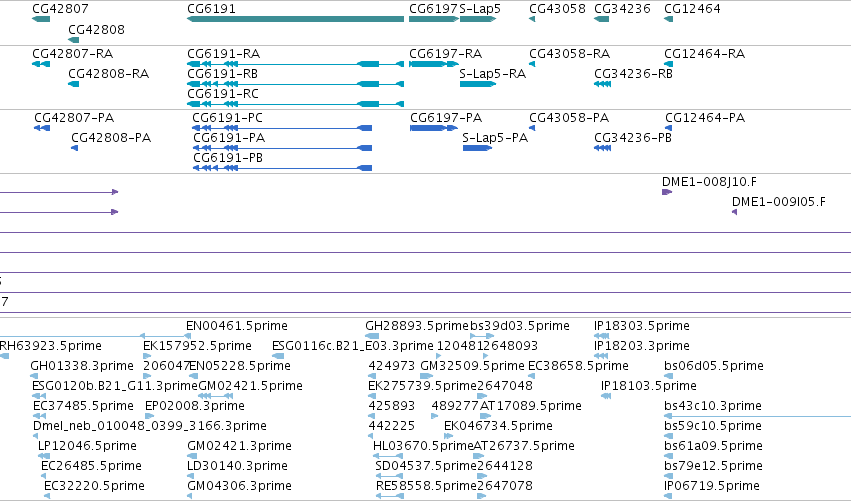Click the AT26737.5prime EST label
The image size is (851, 501).
coord(524,446)
